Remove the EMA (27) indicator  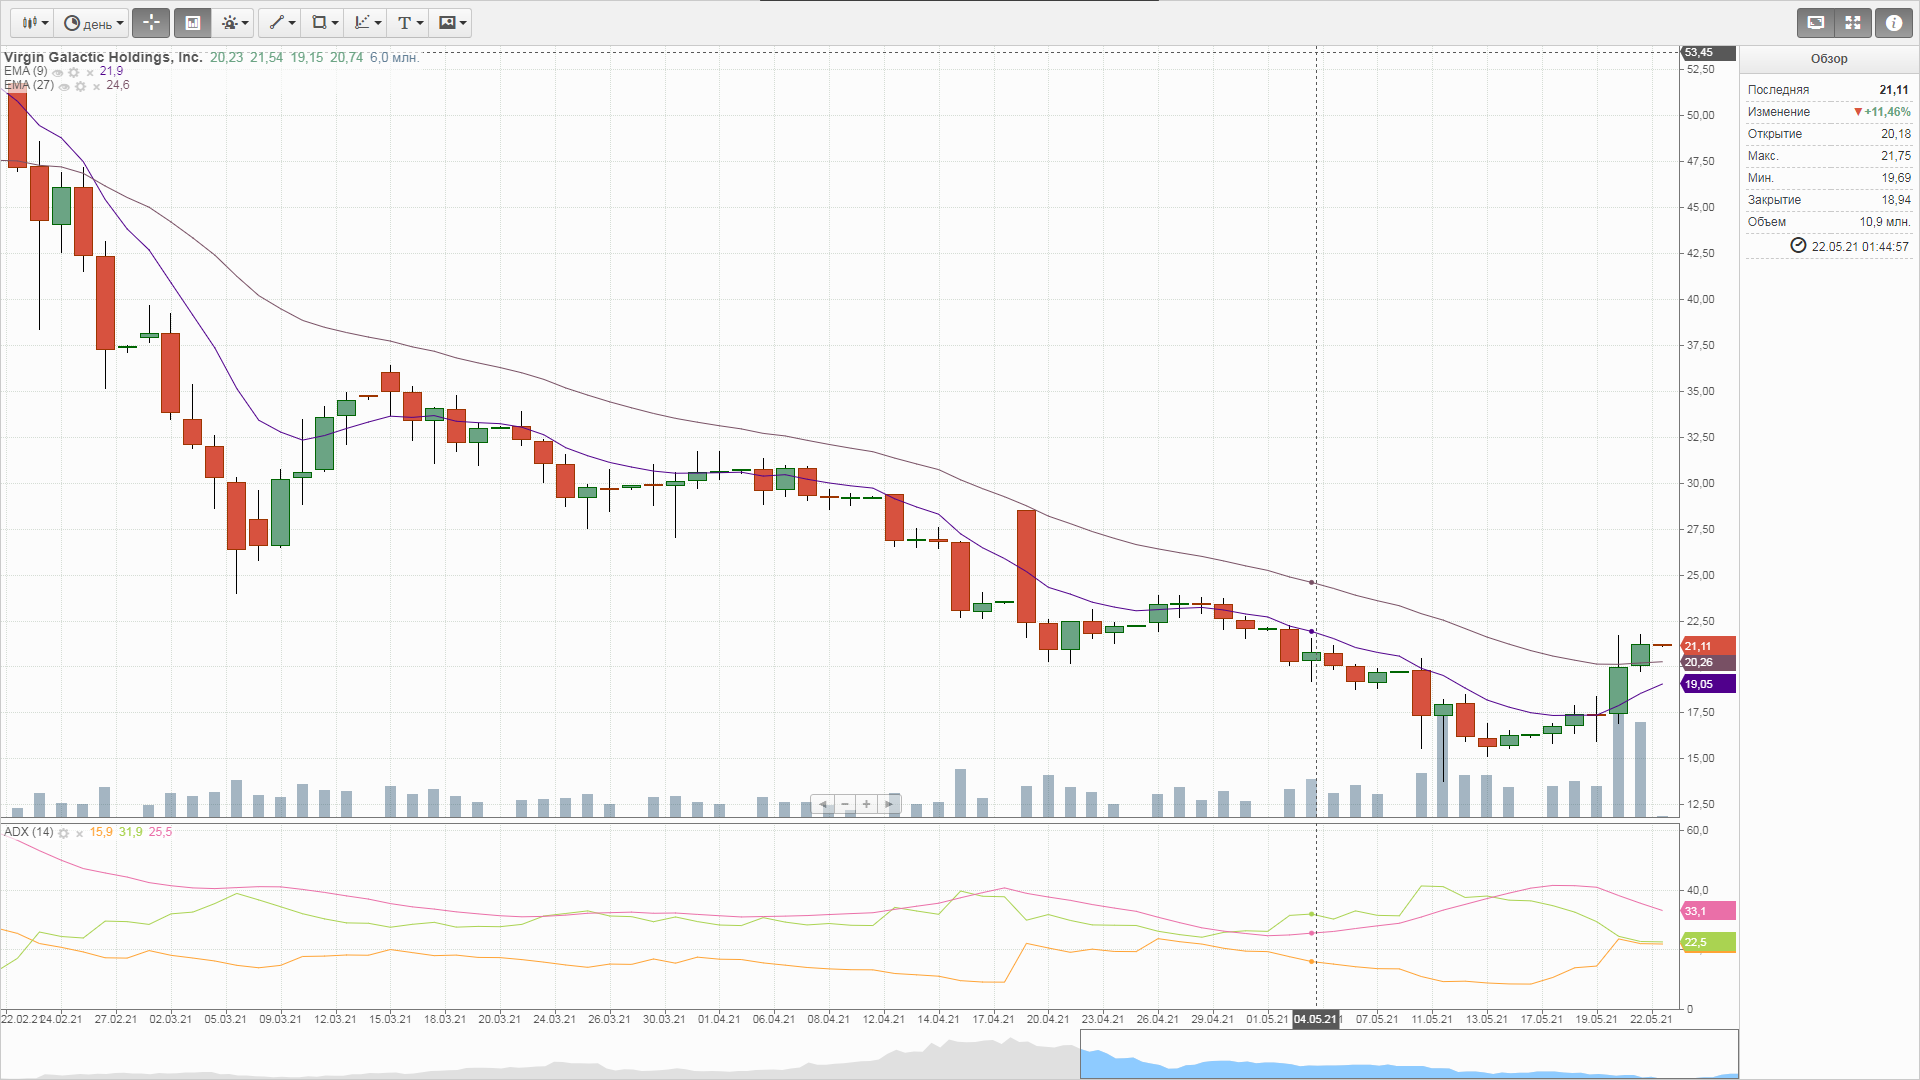point(96,87)
